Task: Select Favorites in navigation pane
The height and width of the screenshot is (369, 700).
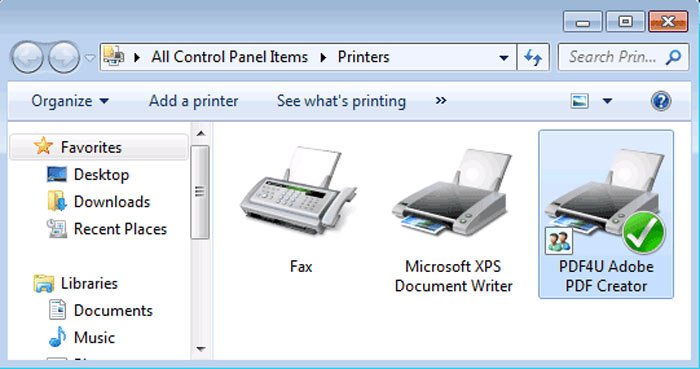Action: point(99,146)
